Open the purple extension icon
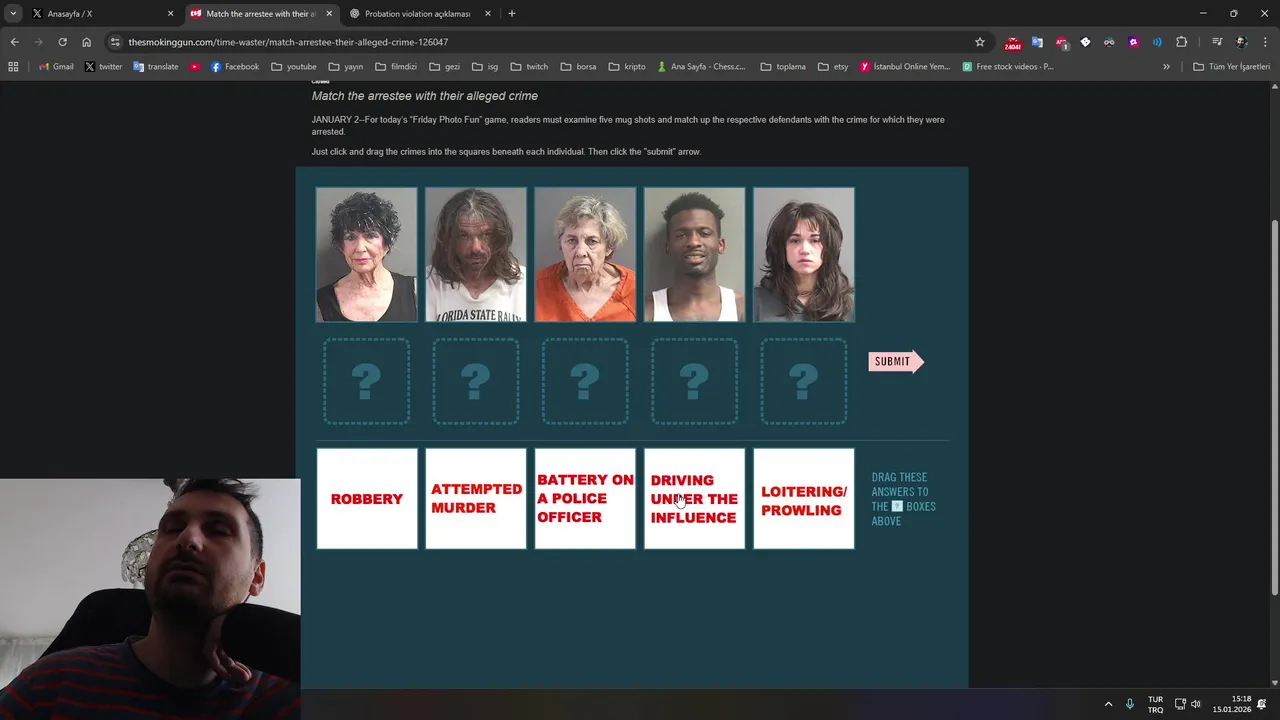Image resolution: width=1280 pixels, height=720 pixels. [x=1133, y=42]
